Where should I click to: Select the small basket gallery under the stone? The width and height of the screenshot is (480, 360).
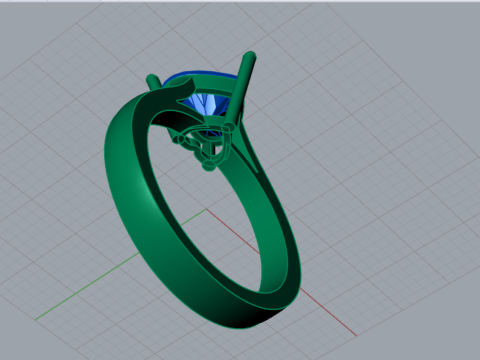(205, 147)
